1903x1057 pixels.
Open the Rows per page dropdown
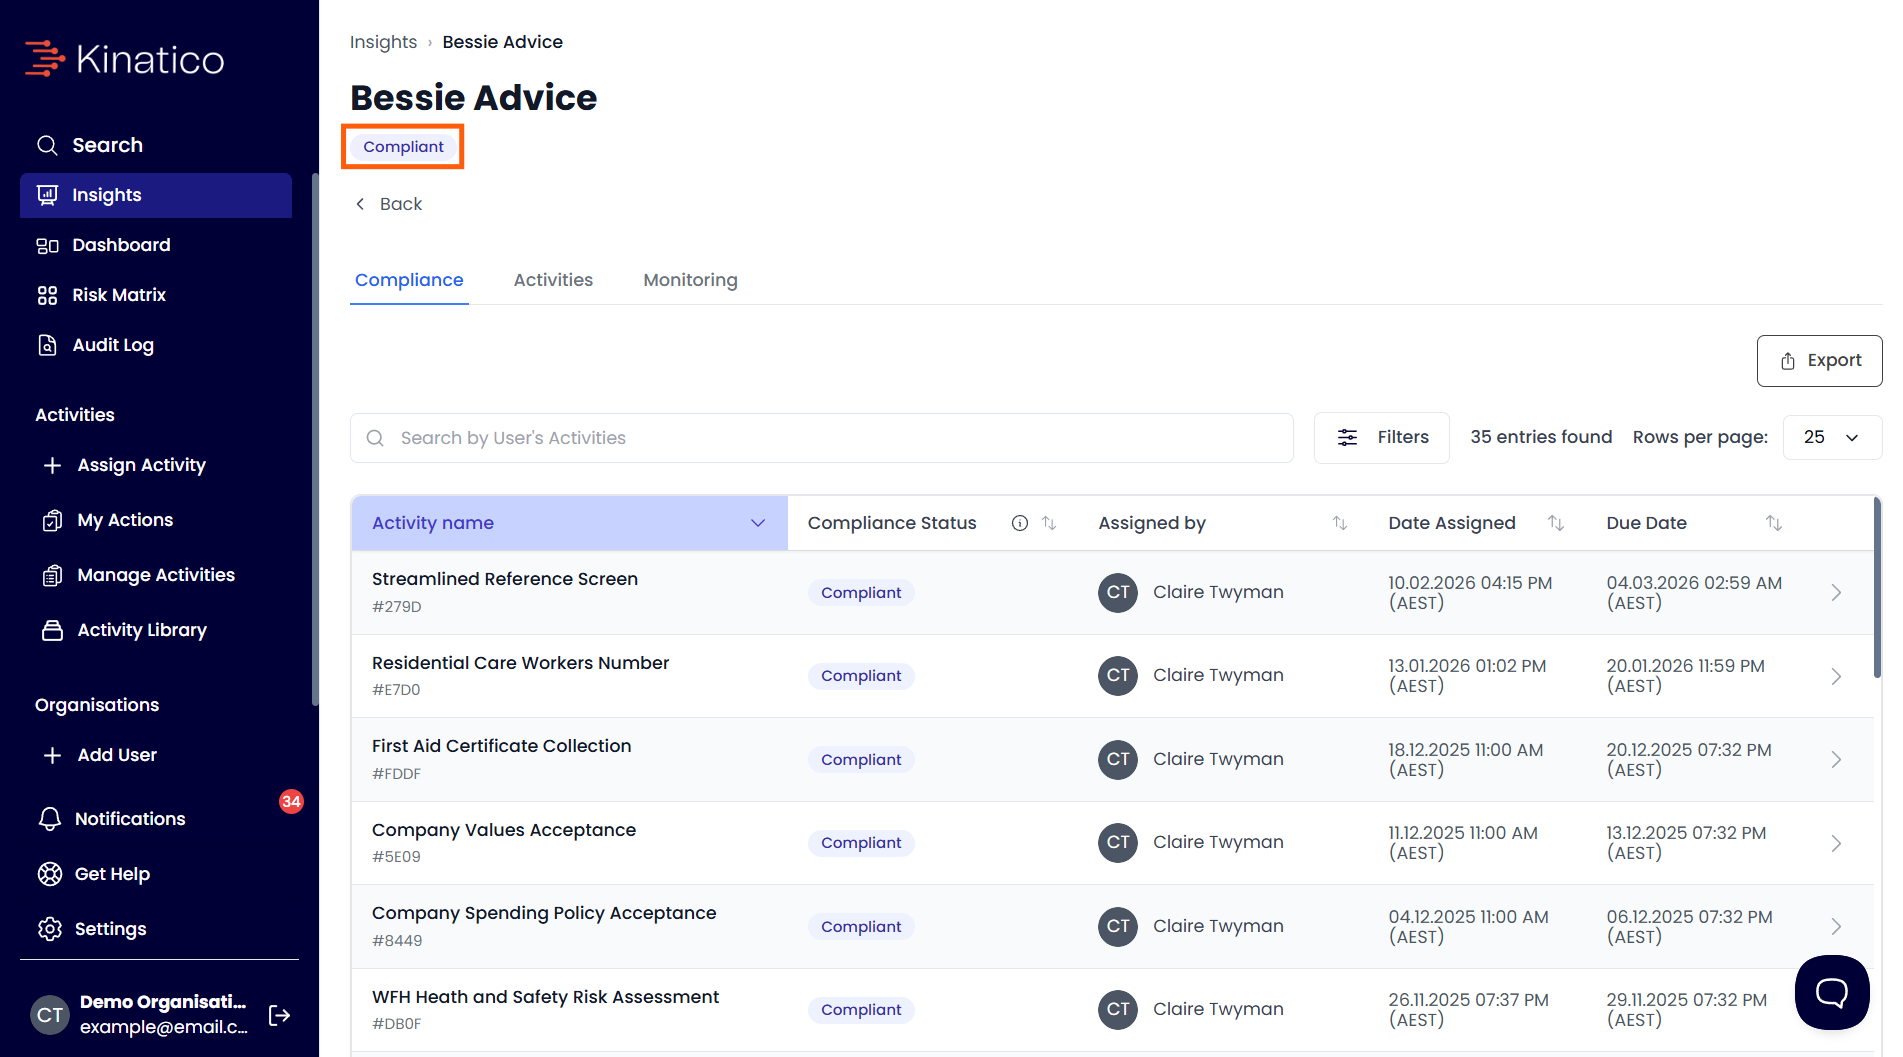click(1831, 438)
